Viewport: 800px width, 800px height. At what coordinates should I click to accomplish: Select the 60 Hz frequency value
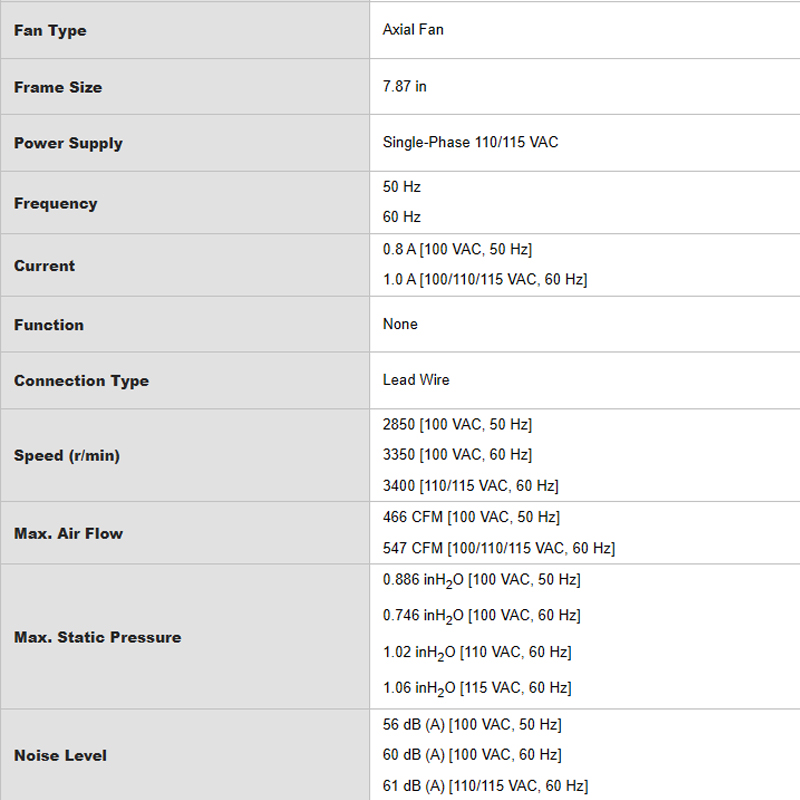click(402, 217)
